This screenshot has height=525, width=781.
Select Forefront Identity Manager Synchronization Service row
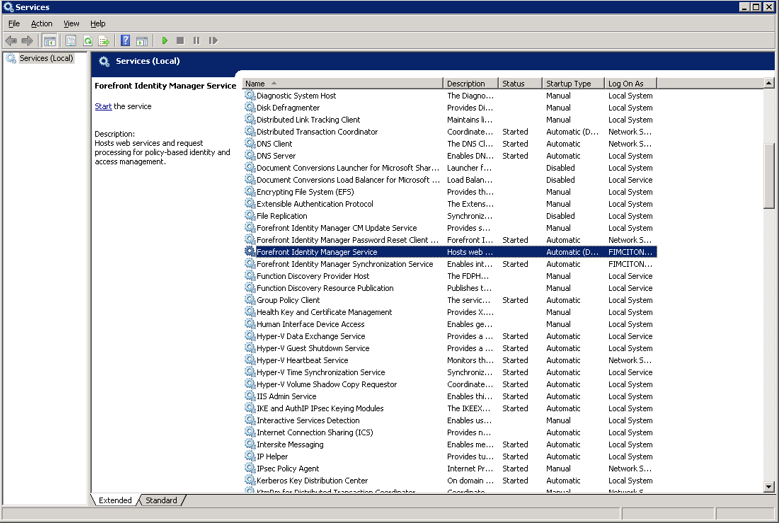450,264
